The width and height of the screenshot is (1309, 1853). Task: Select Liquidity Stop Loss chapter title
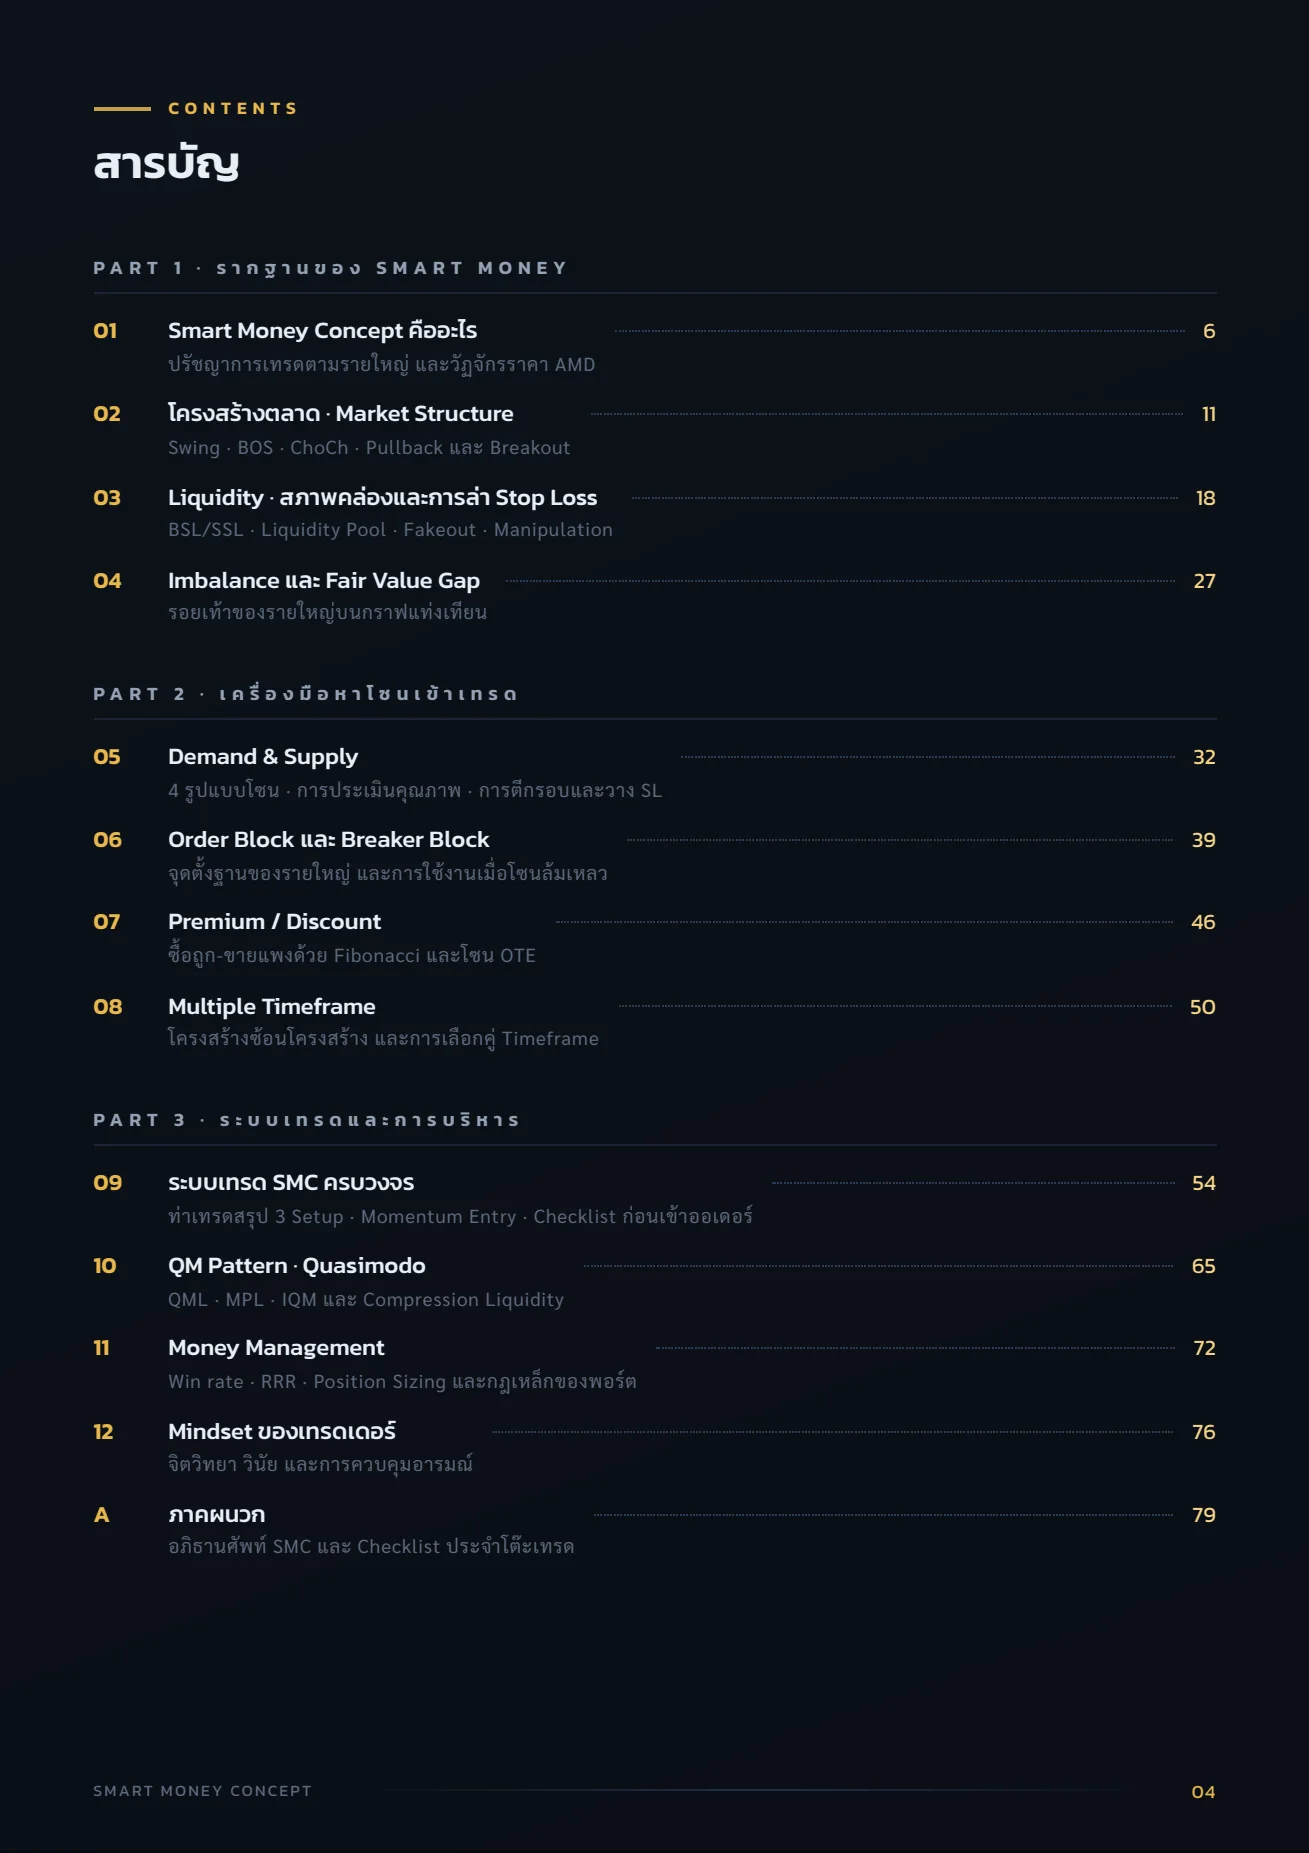coord(382,497)
